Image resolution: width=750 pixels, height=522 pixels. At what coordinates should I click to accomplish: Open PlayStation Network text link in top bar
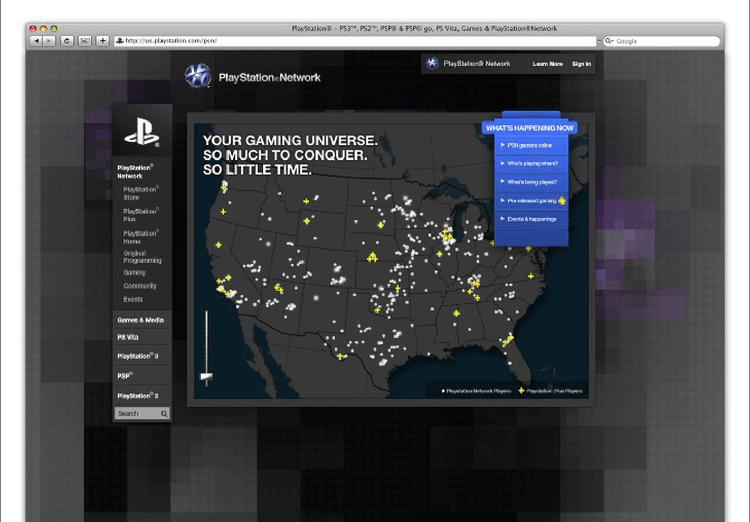click(x=476, y=64)
